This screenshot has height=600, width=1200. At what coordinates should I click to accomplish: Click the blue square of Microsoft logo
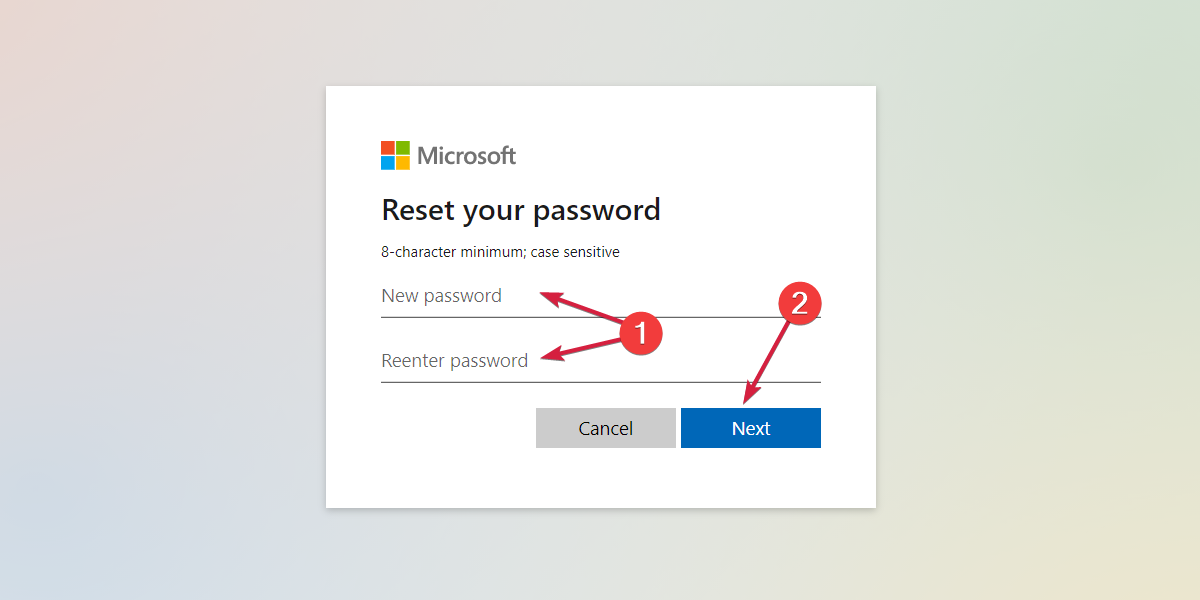tap(388, 163)
